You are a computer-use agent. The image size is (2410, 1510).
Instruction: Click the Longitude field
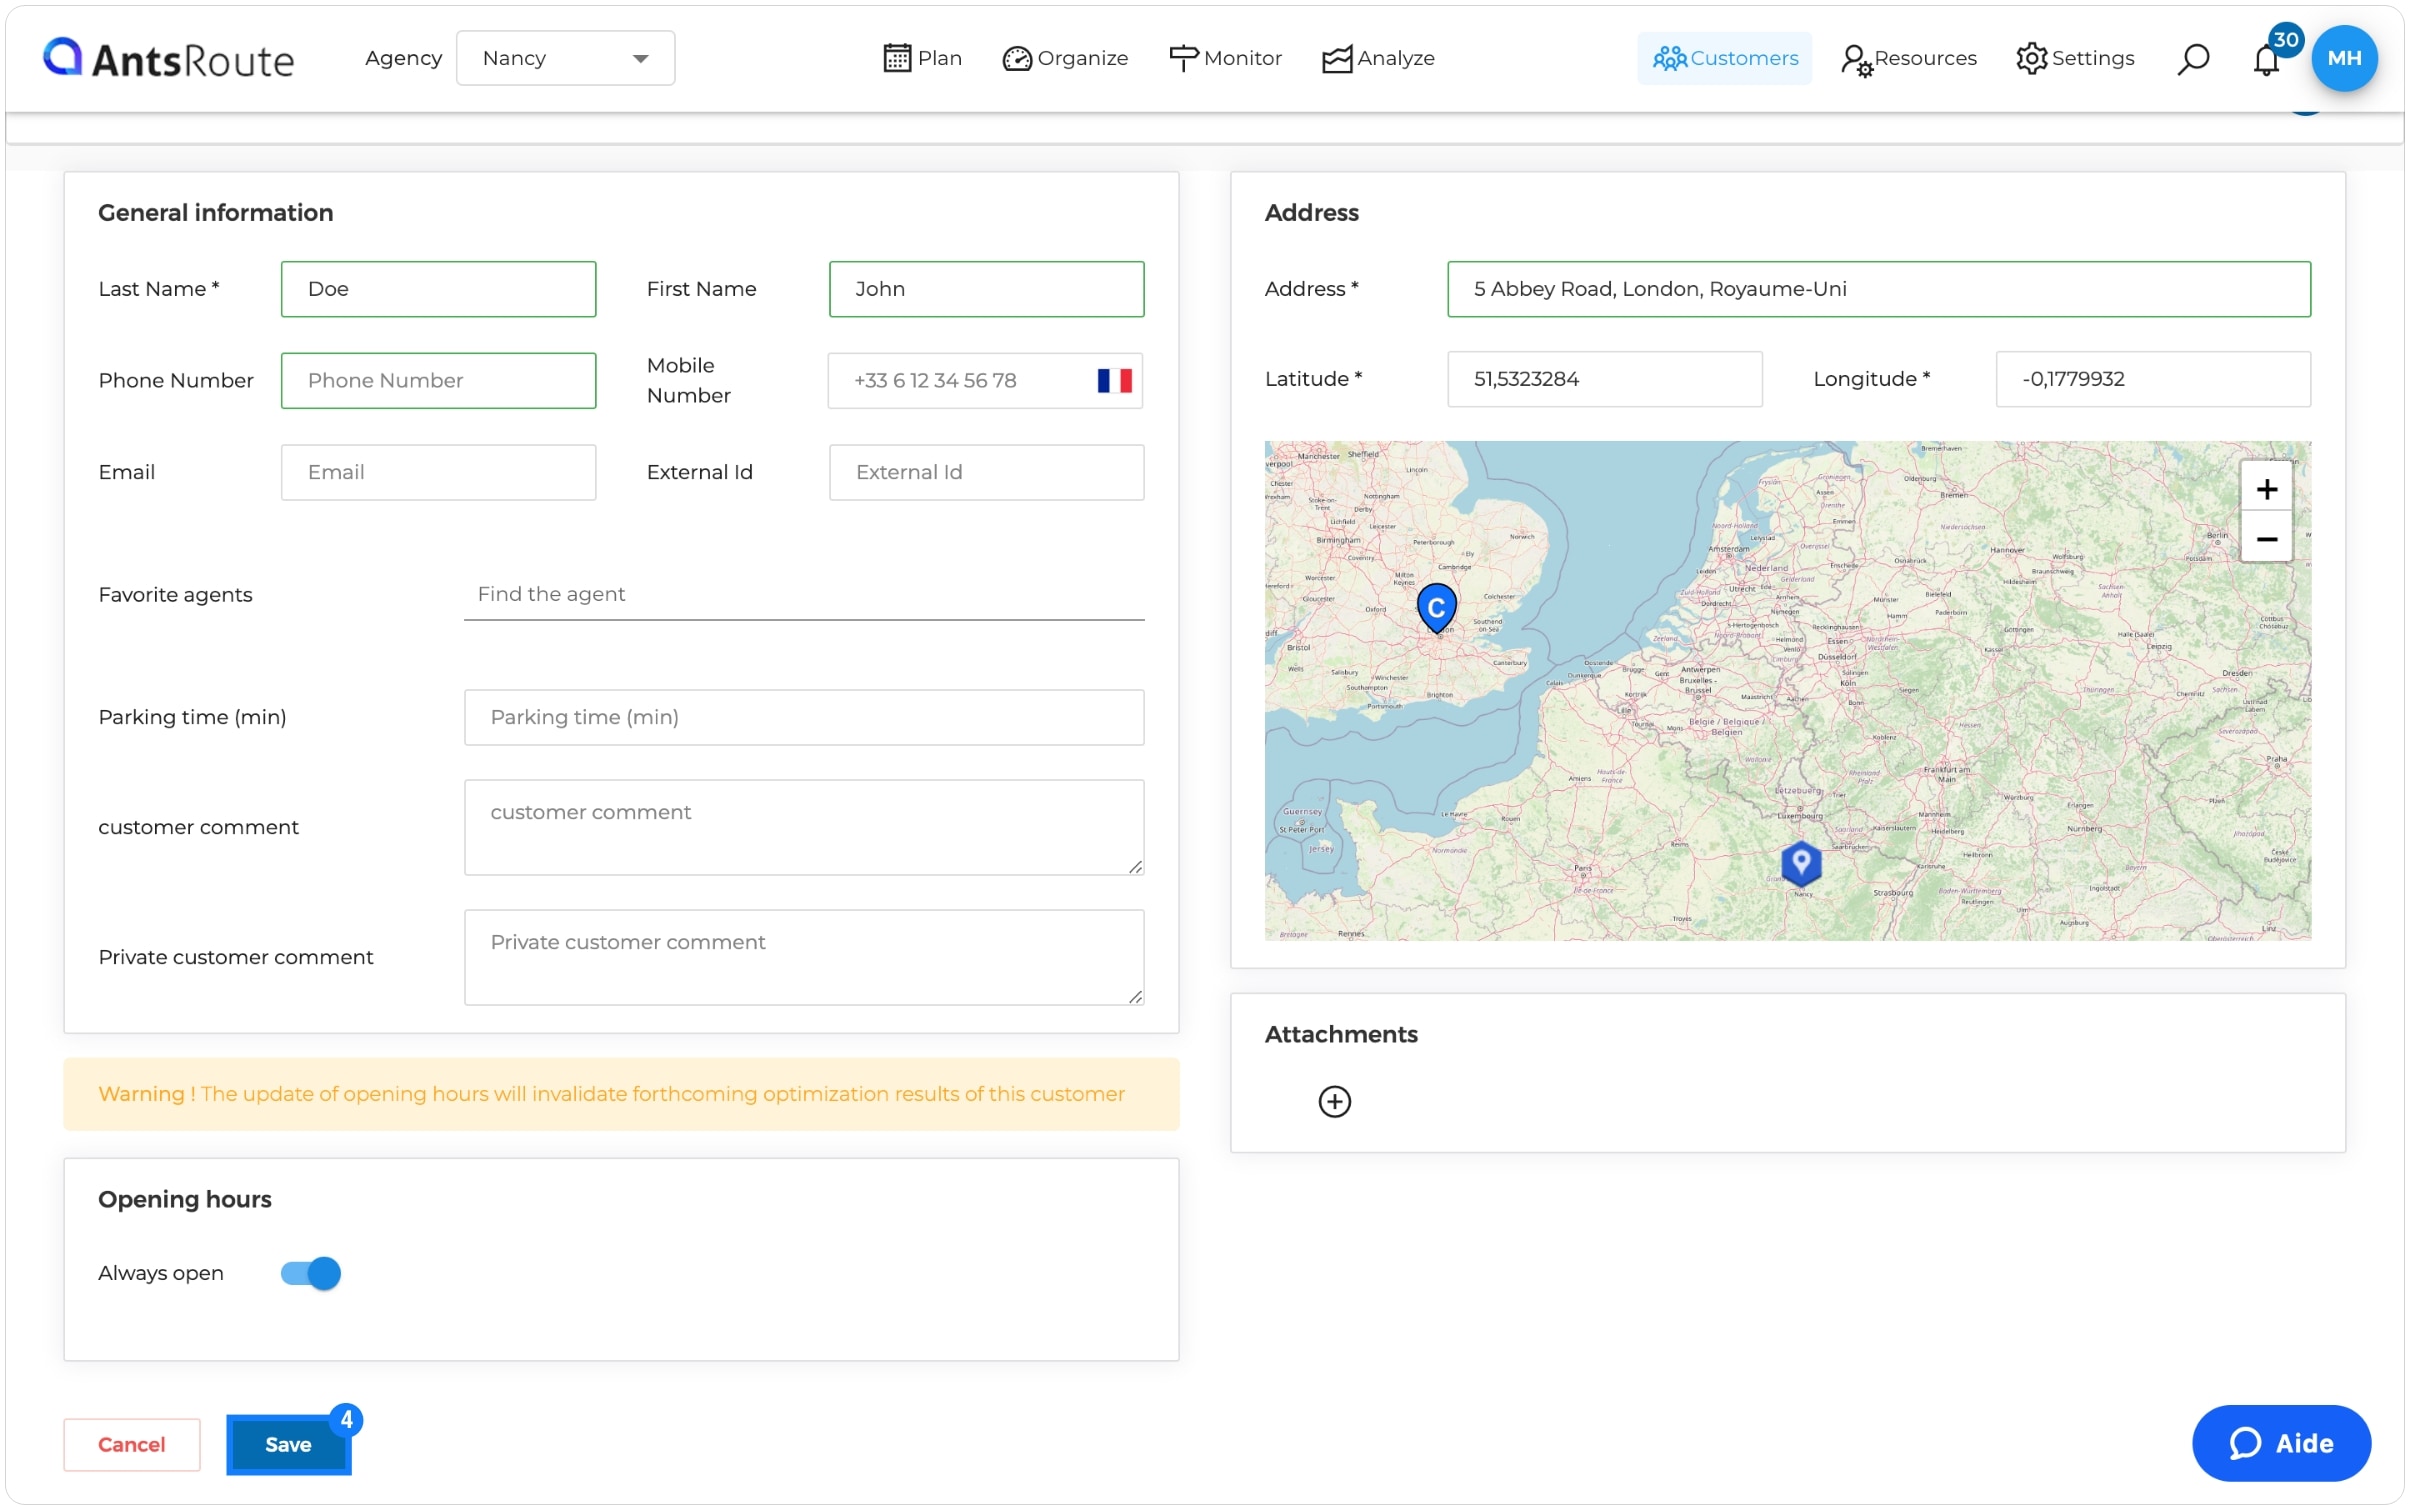(x=2152, y=379)
